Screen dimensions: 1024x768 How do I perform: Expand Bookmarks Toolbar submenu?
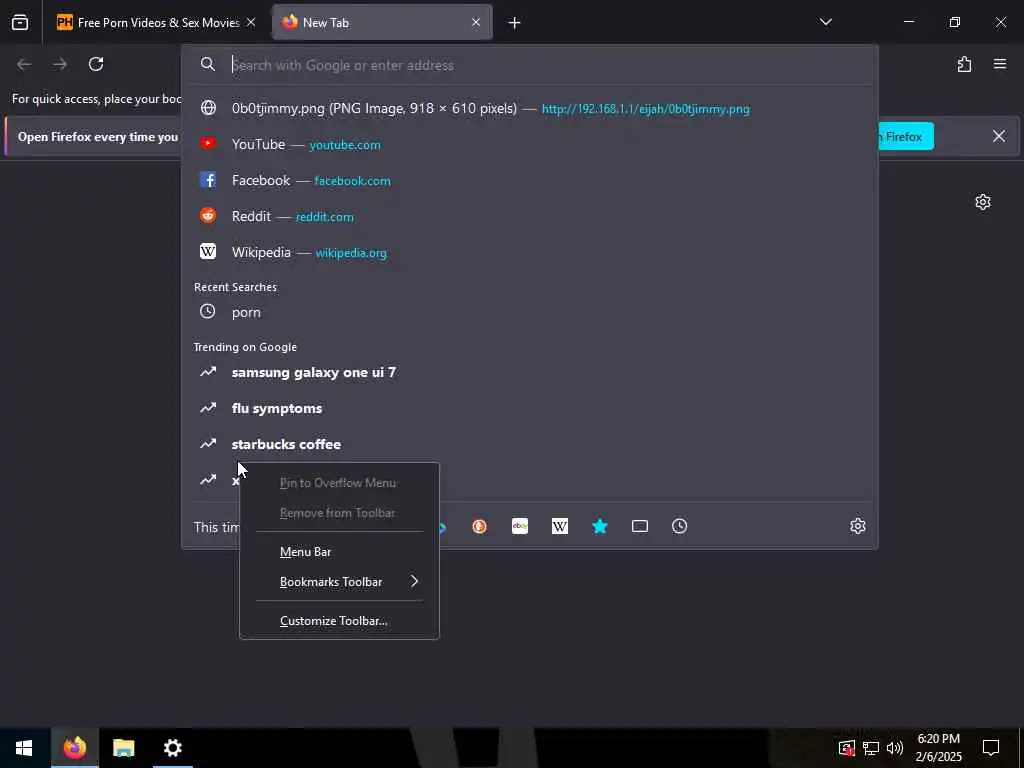[339, 582]
